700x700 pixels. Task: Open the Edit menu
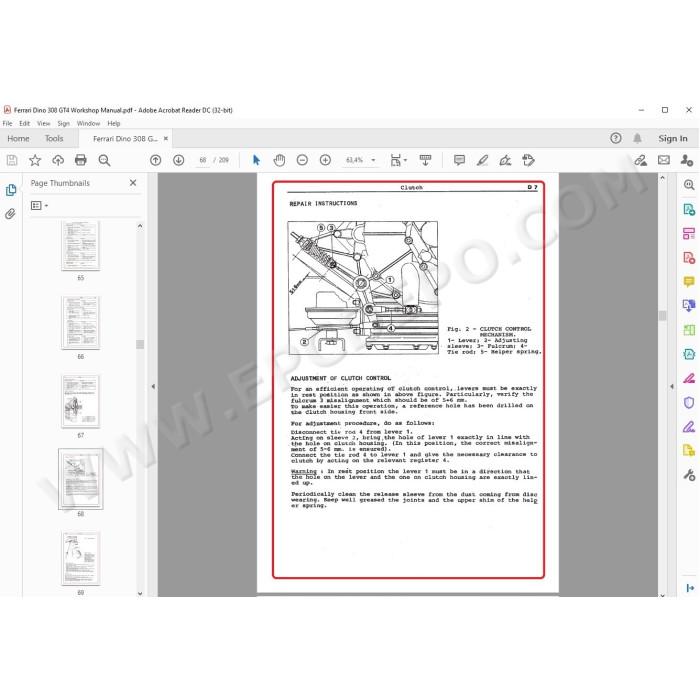(25, 124)
